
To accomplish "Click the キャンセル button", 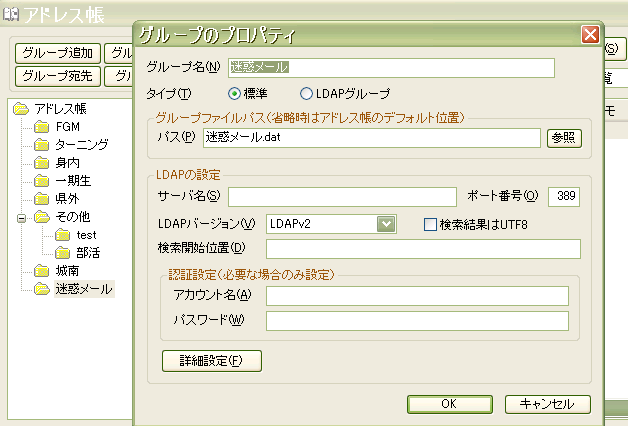I will tap(547, 404).
